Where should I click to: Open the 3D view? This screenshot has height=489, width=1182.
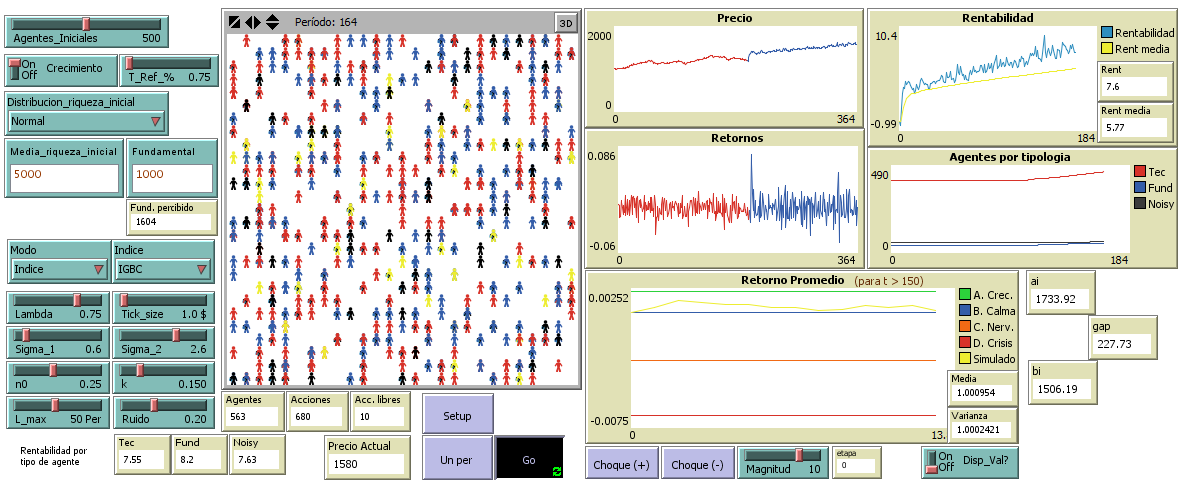pyautogui.click(x=566, y=23)
